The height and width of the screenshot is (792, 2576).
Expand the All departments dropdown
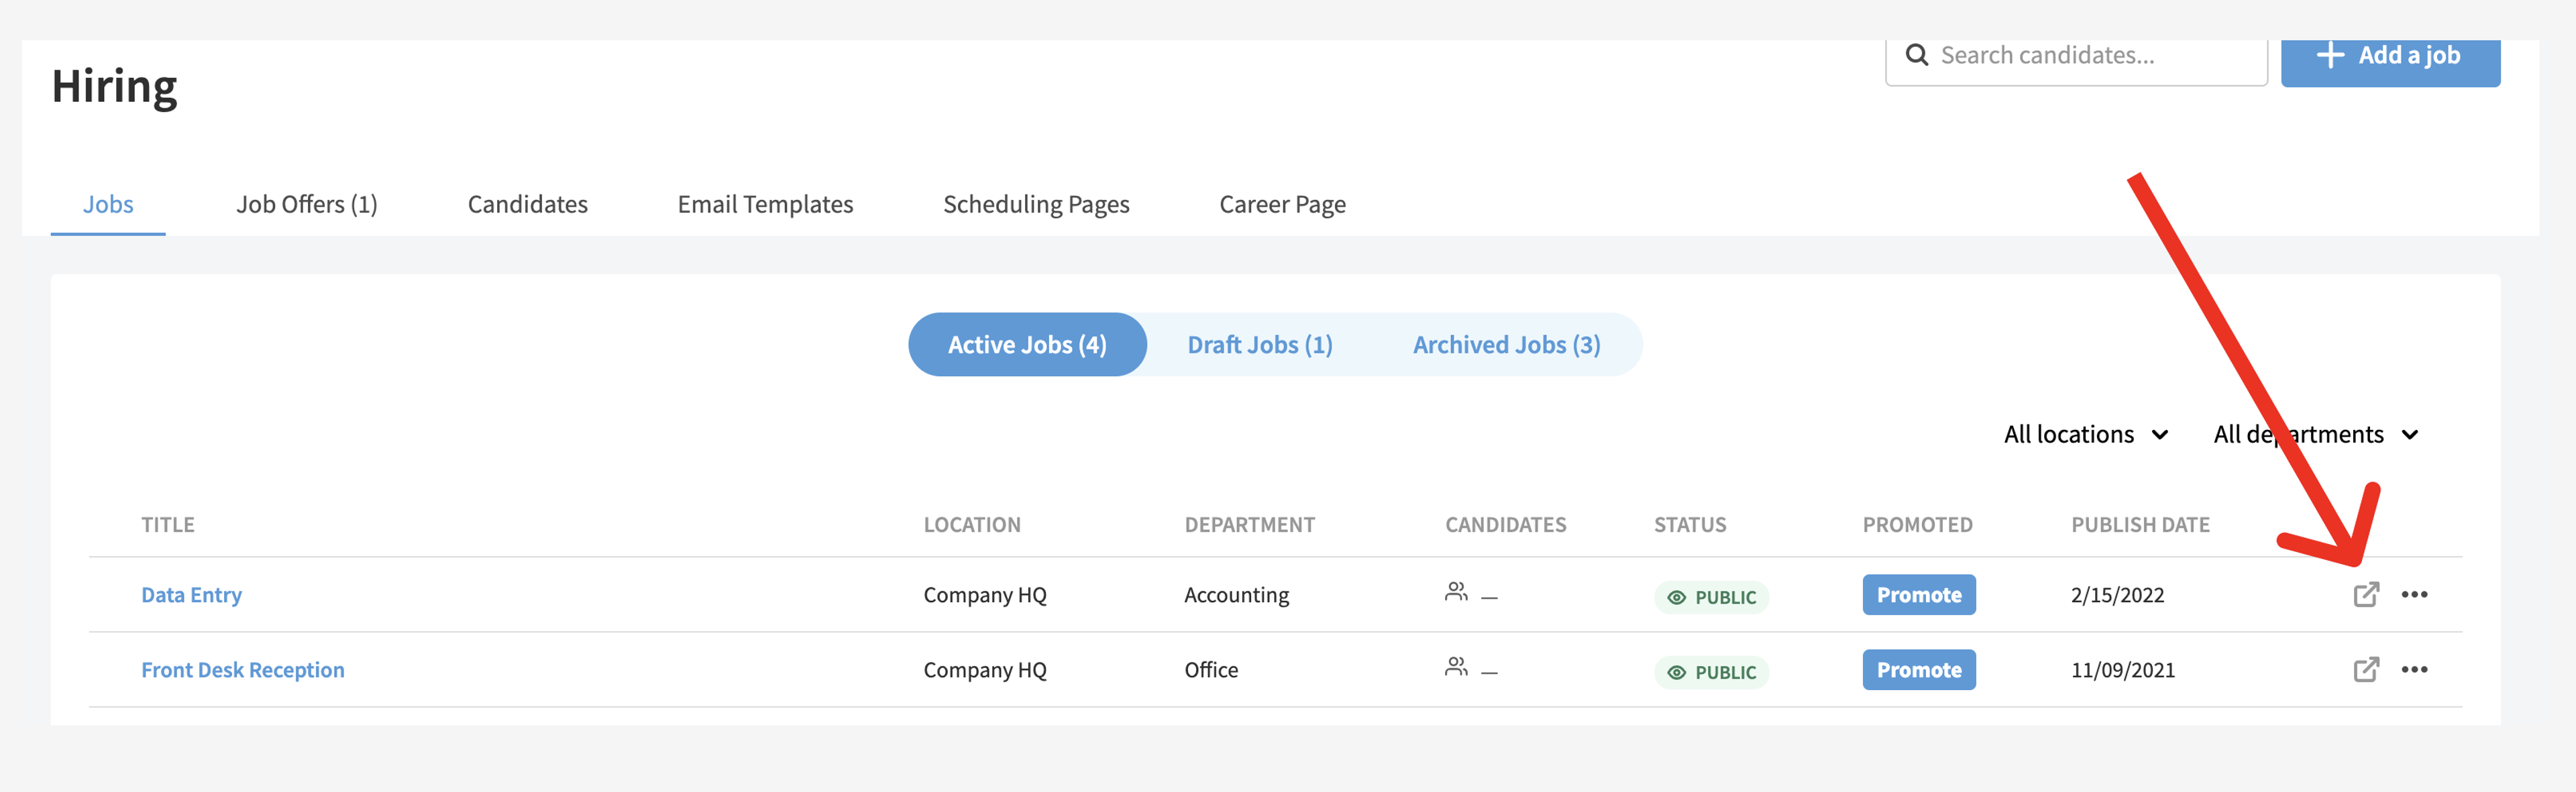click(x=2316, y=434)
